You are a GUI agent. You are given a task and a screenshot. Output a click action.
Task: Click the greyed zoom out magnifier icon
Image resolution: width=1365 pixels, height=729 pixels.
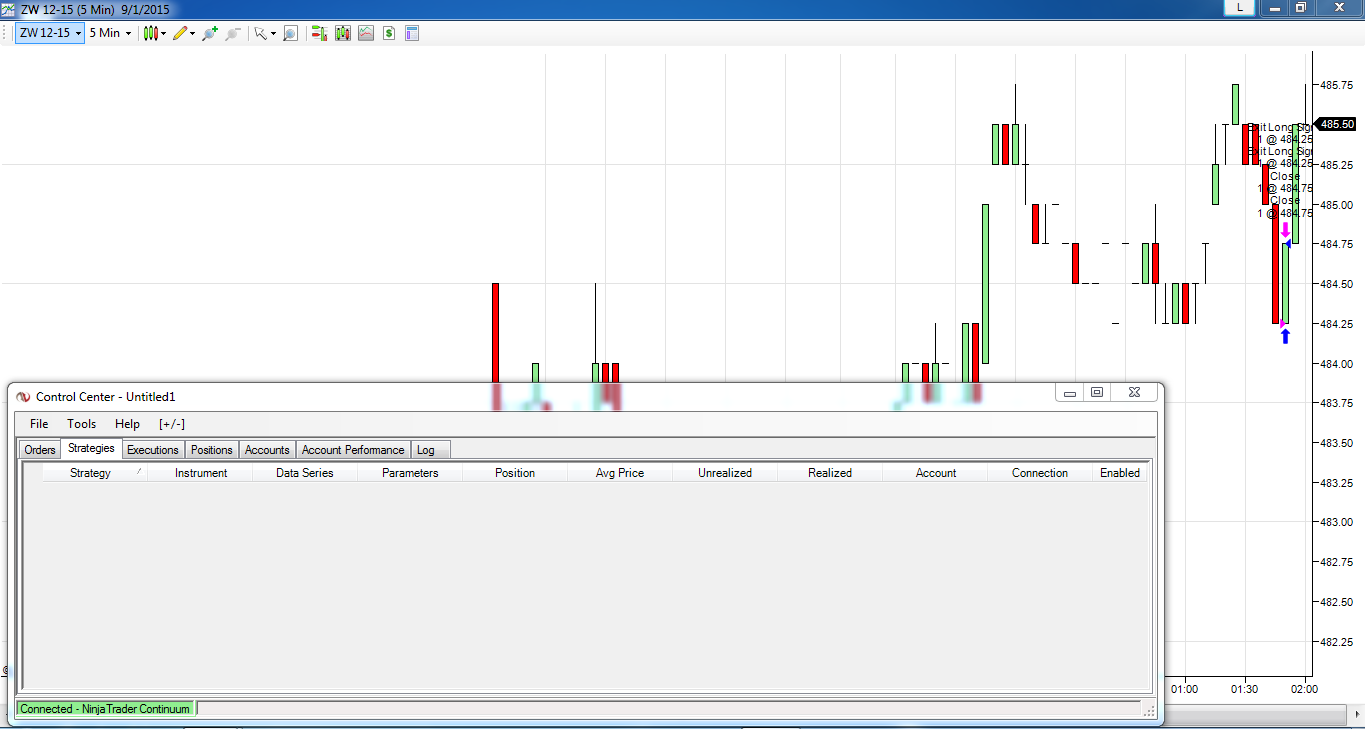click(x=233, y=33)
